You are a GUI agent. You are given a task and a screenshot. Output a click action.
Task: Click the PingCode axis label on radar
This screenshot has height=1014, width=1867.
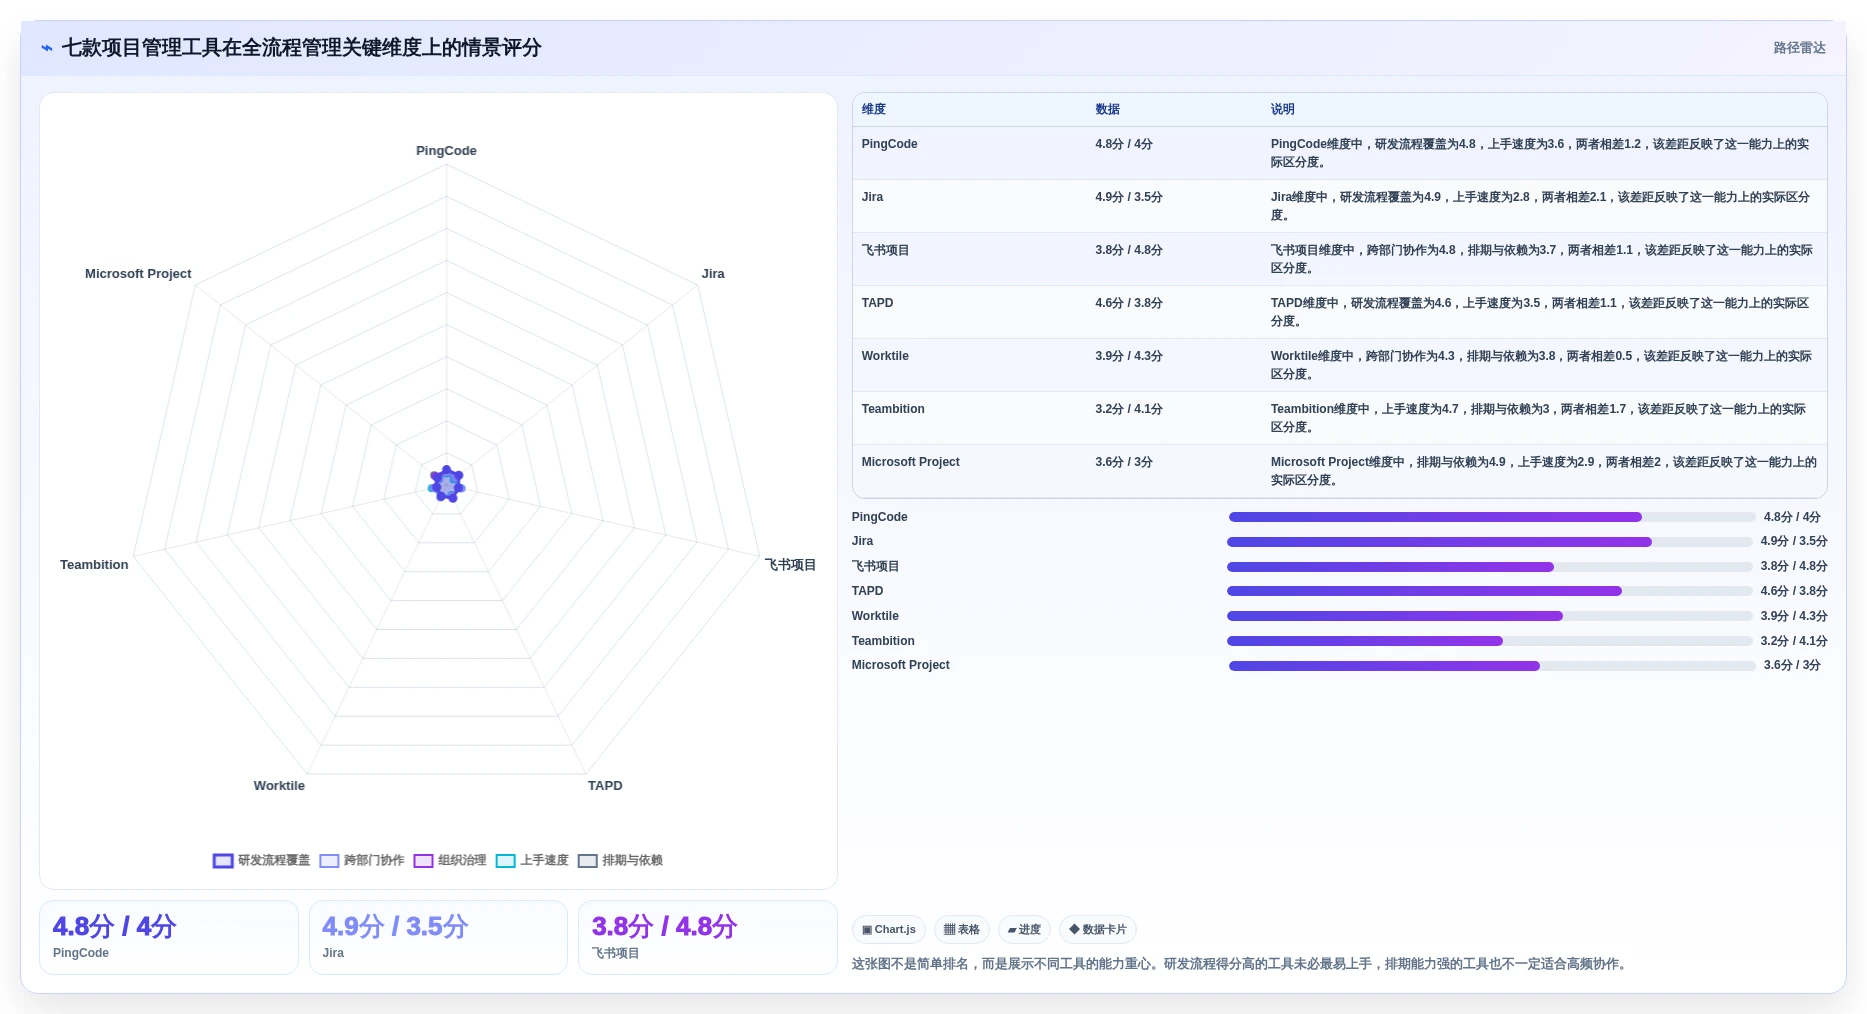pos(446,151)
